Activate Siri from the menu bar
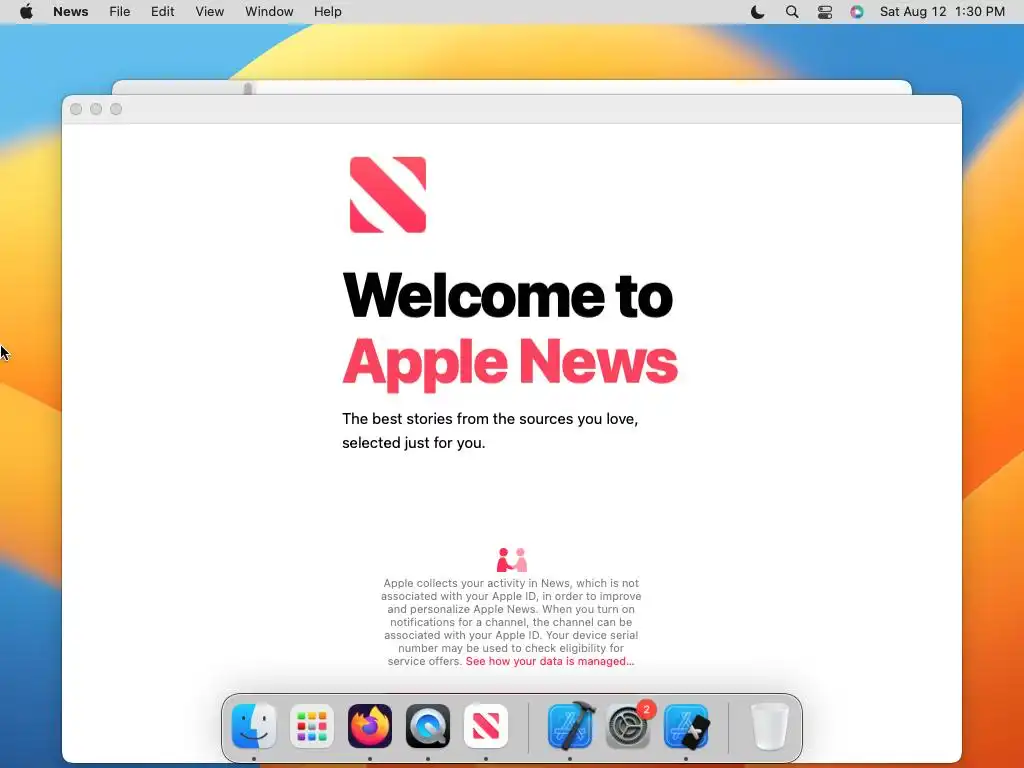 click(857, 12)
